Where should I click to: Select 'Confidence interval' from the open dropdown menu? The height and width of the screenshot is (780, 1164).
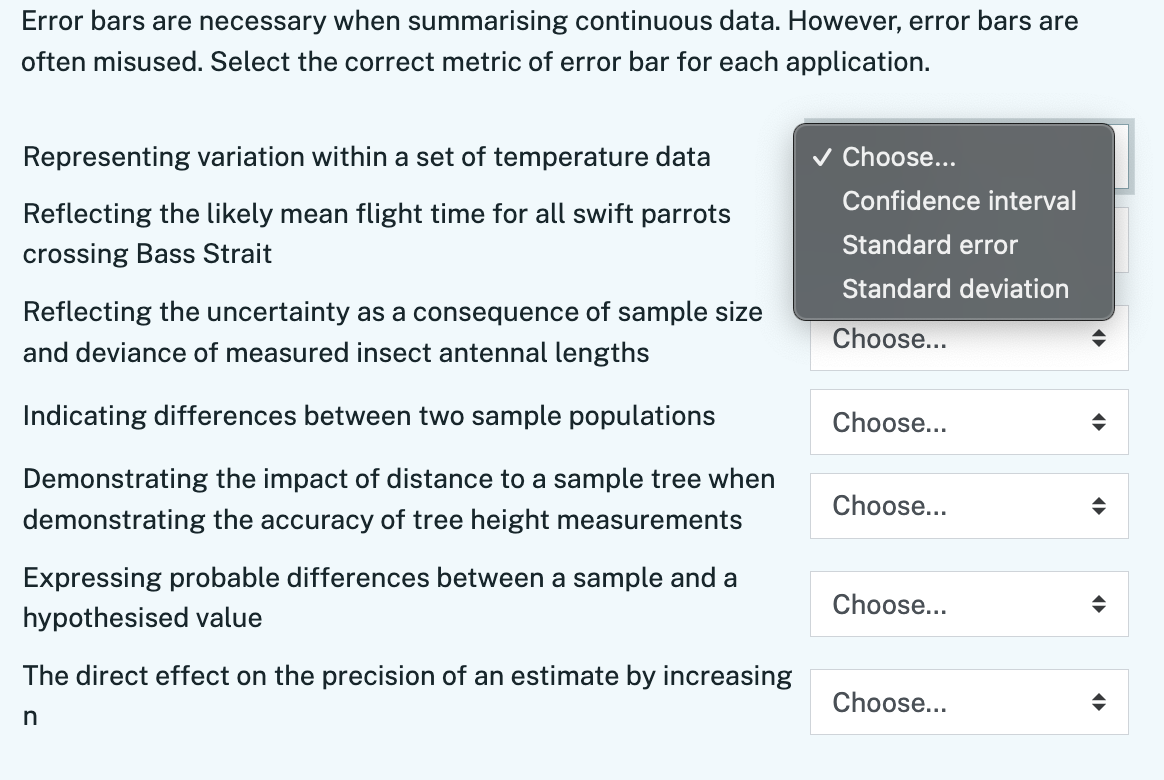[x=958, y=200]
